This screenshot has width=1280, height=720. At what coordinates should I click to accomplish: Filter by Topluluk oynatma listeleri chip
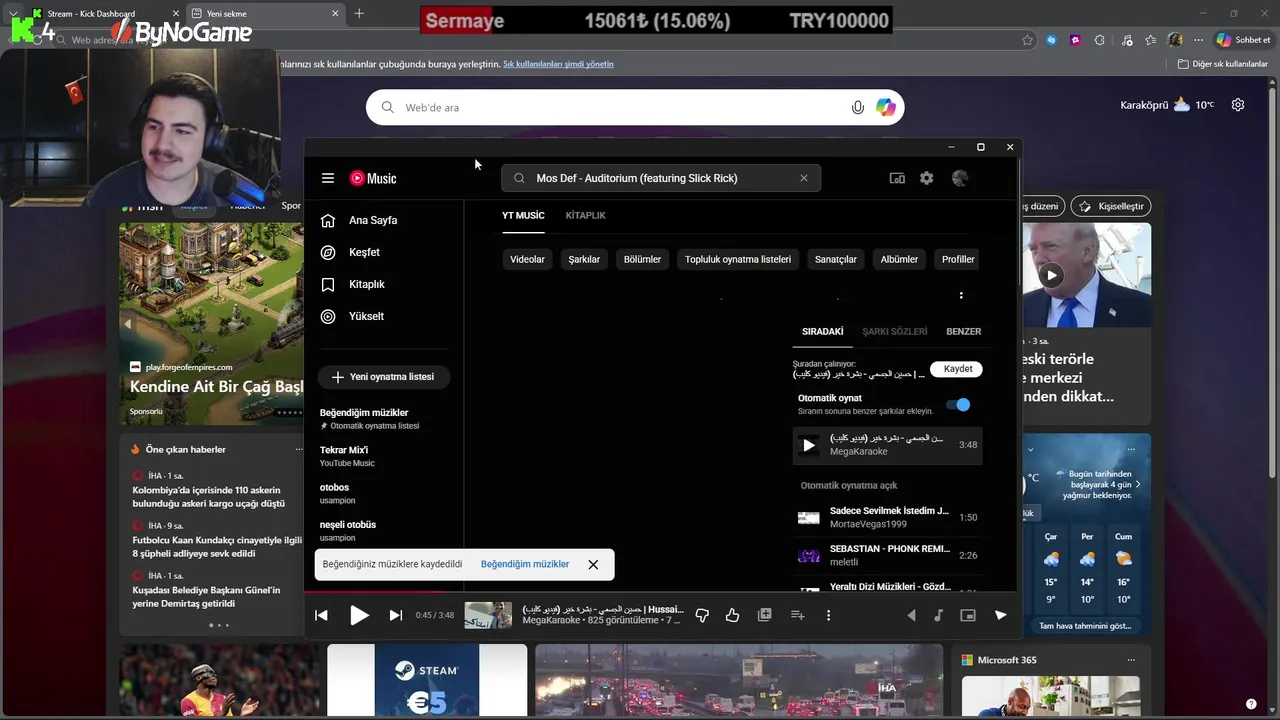(x=738, y=259)
